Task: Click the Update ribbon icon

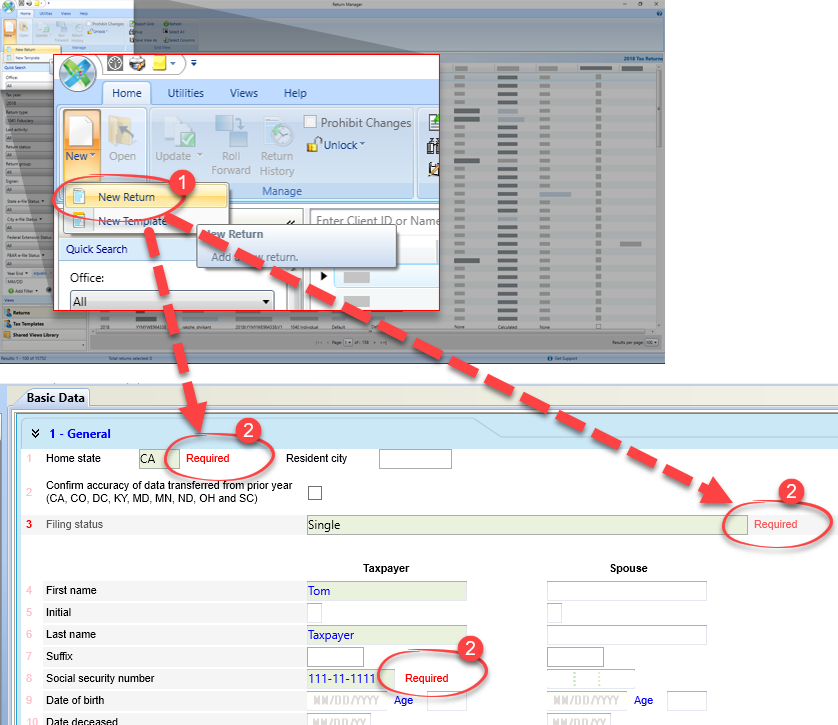Action: [179, 131]
